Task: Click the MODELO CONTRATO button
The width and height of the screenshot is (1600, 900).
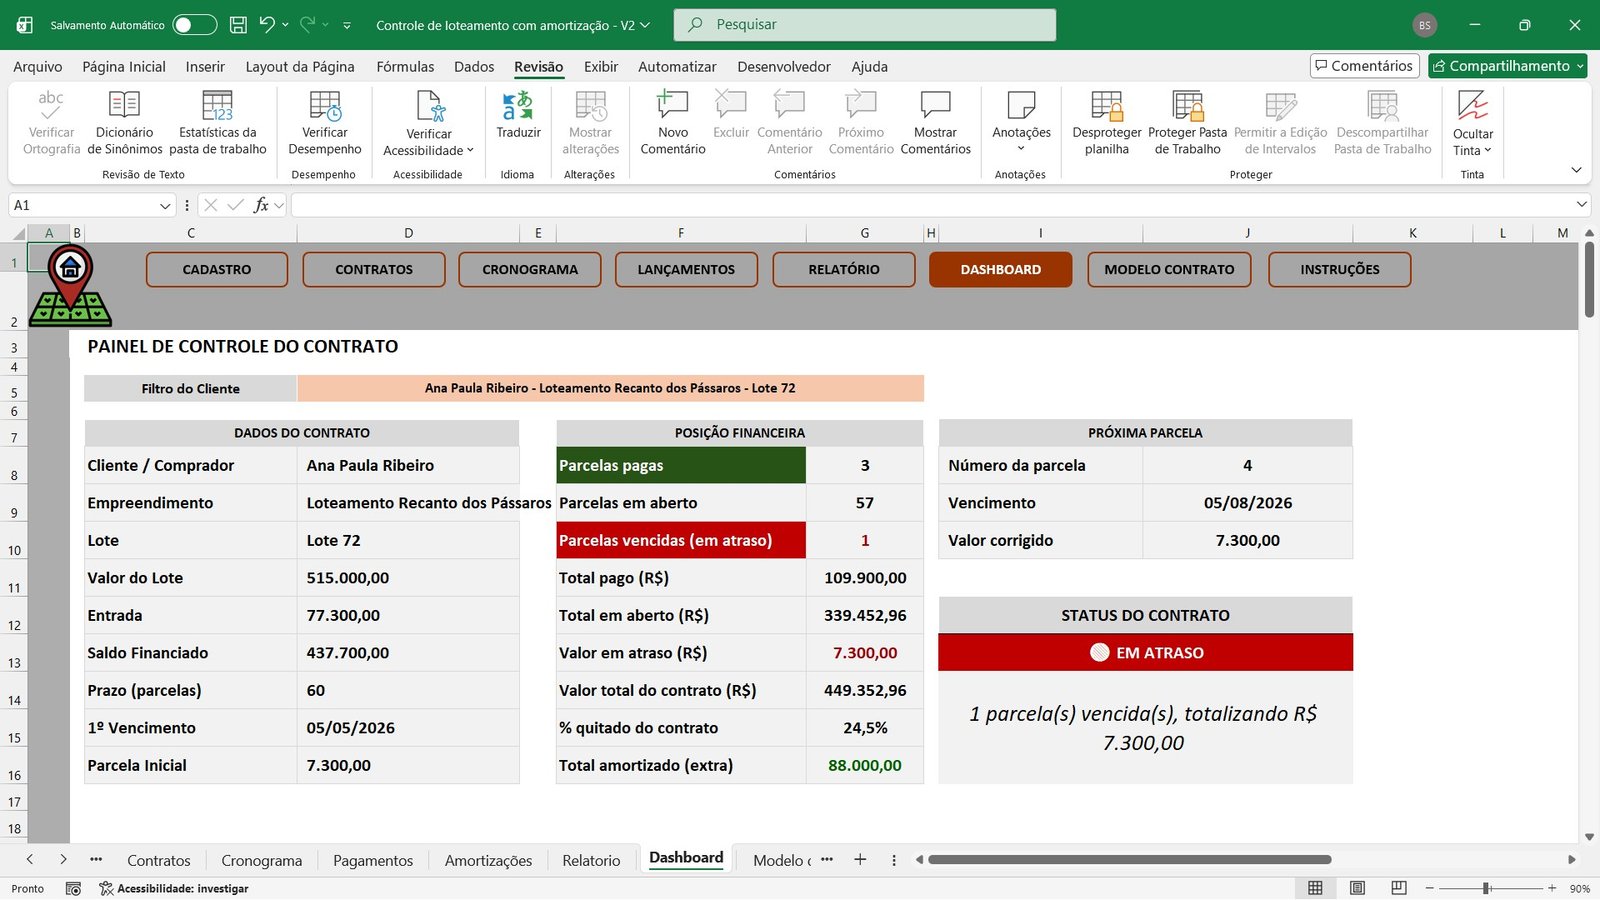Action: coord(1169,269)
